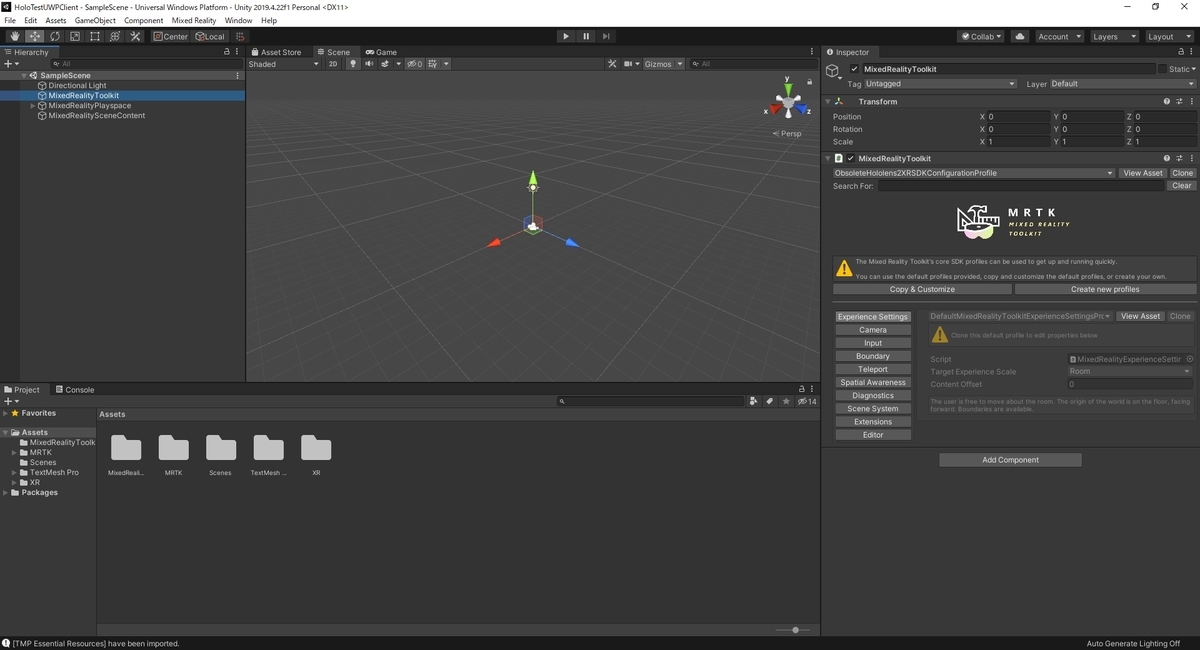Image resolution: width=1200 pixels, height=650 pixels.
Task: Select the Scale tool
Action: [x=74, y=36]
